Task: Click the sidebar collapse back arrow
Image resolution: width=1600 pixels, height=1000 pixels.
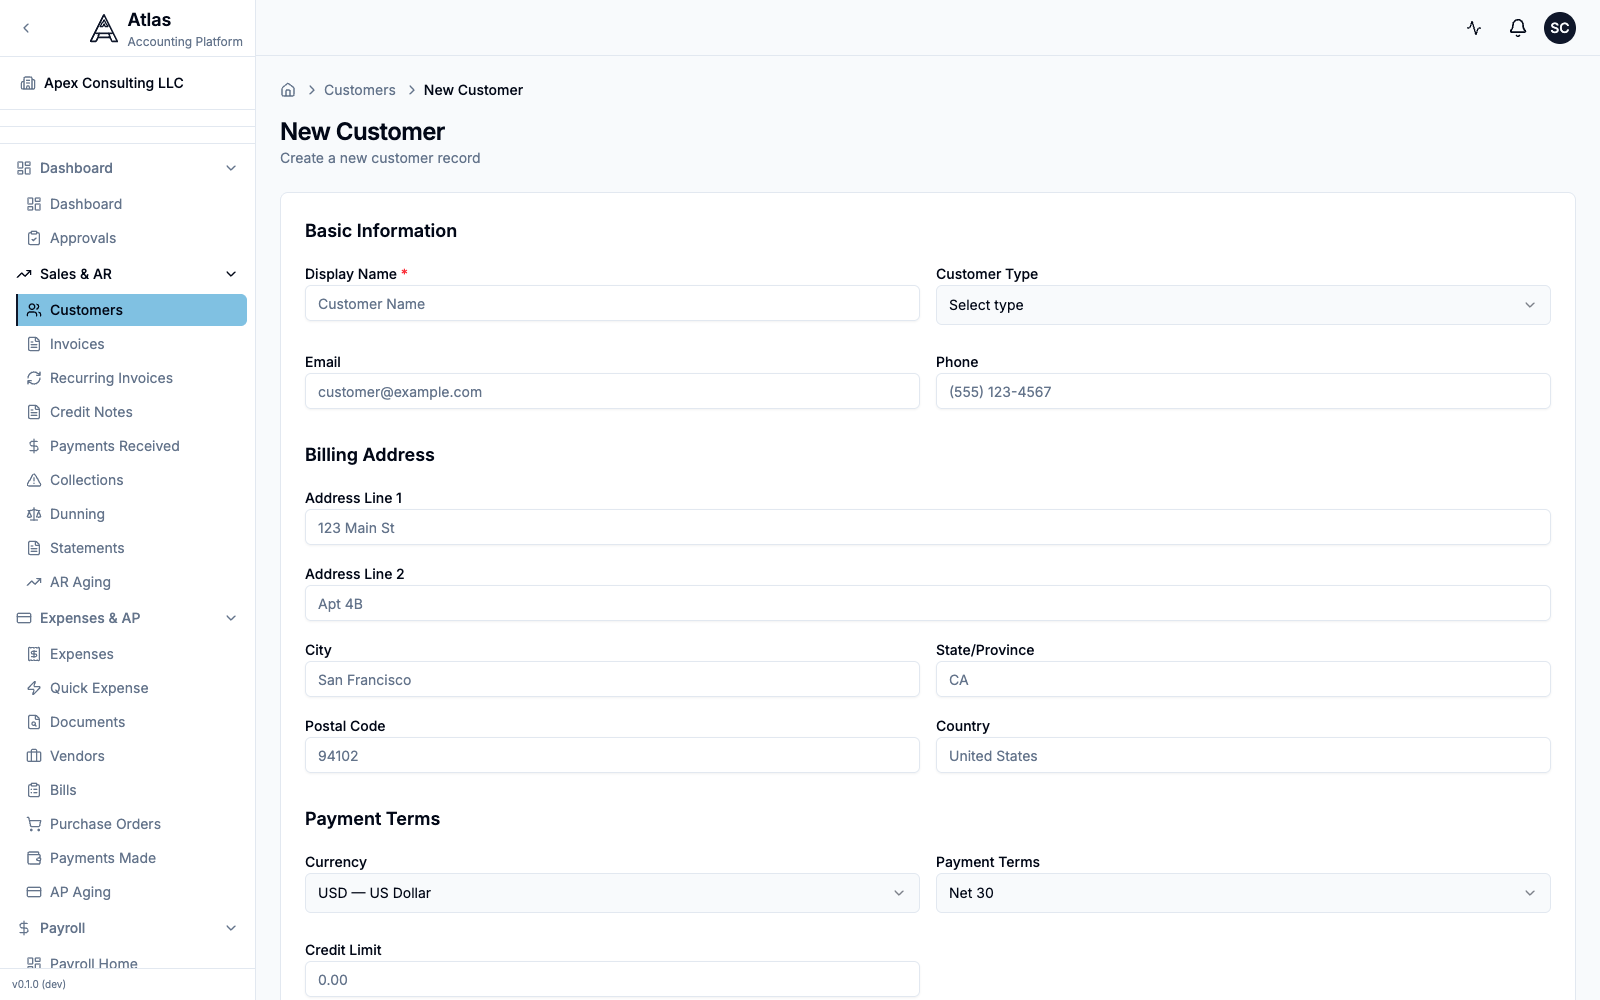Action: [26, 28]
